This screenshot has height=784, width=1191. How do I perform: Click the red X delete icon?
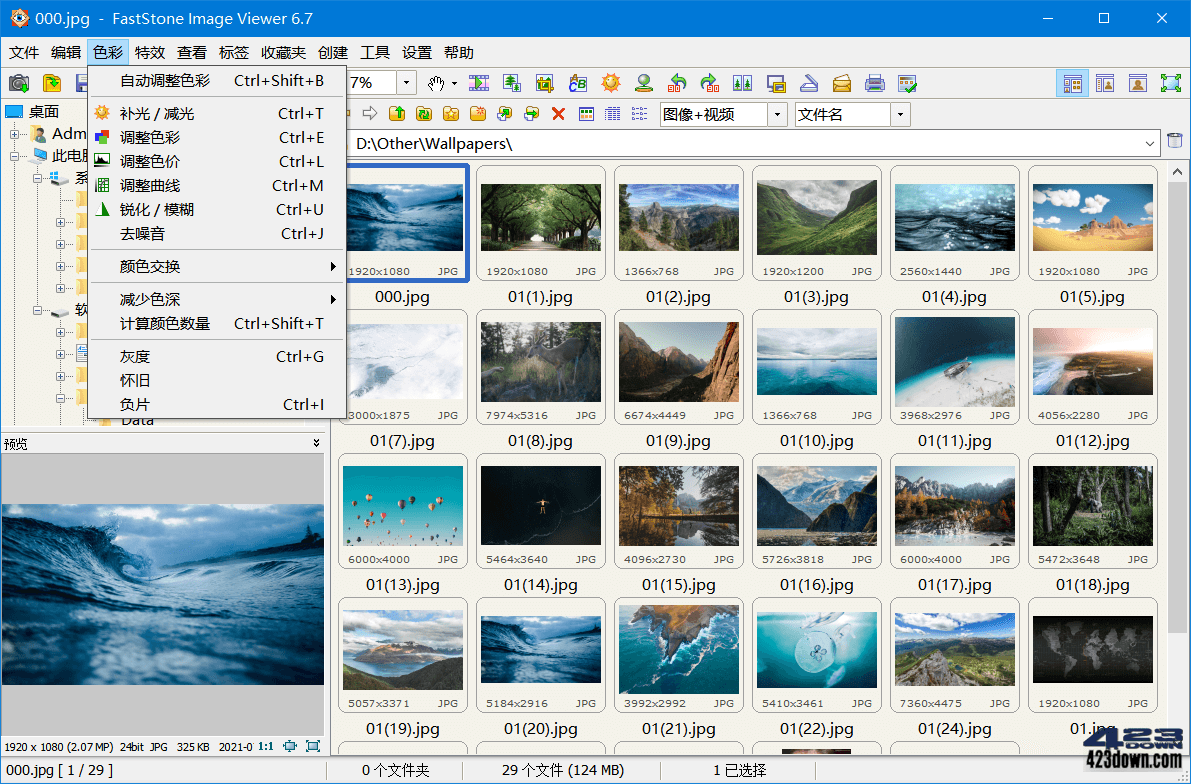tap(557, 114)
